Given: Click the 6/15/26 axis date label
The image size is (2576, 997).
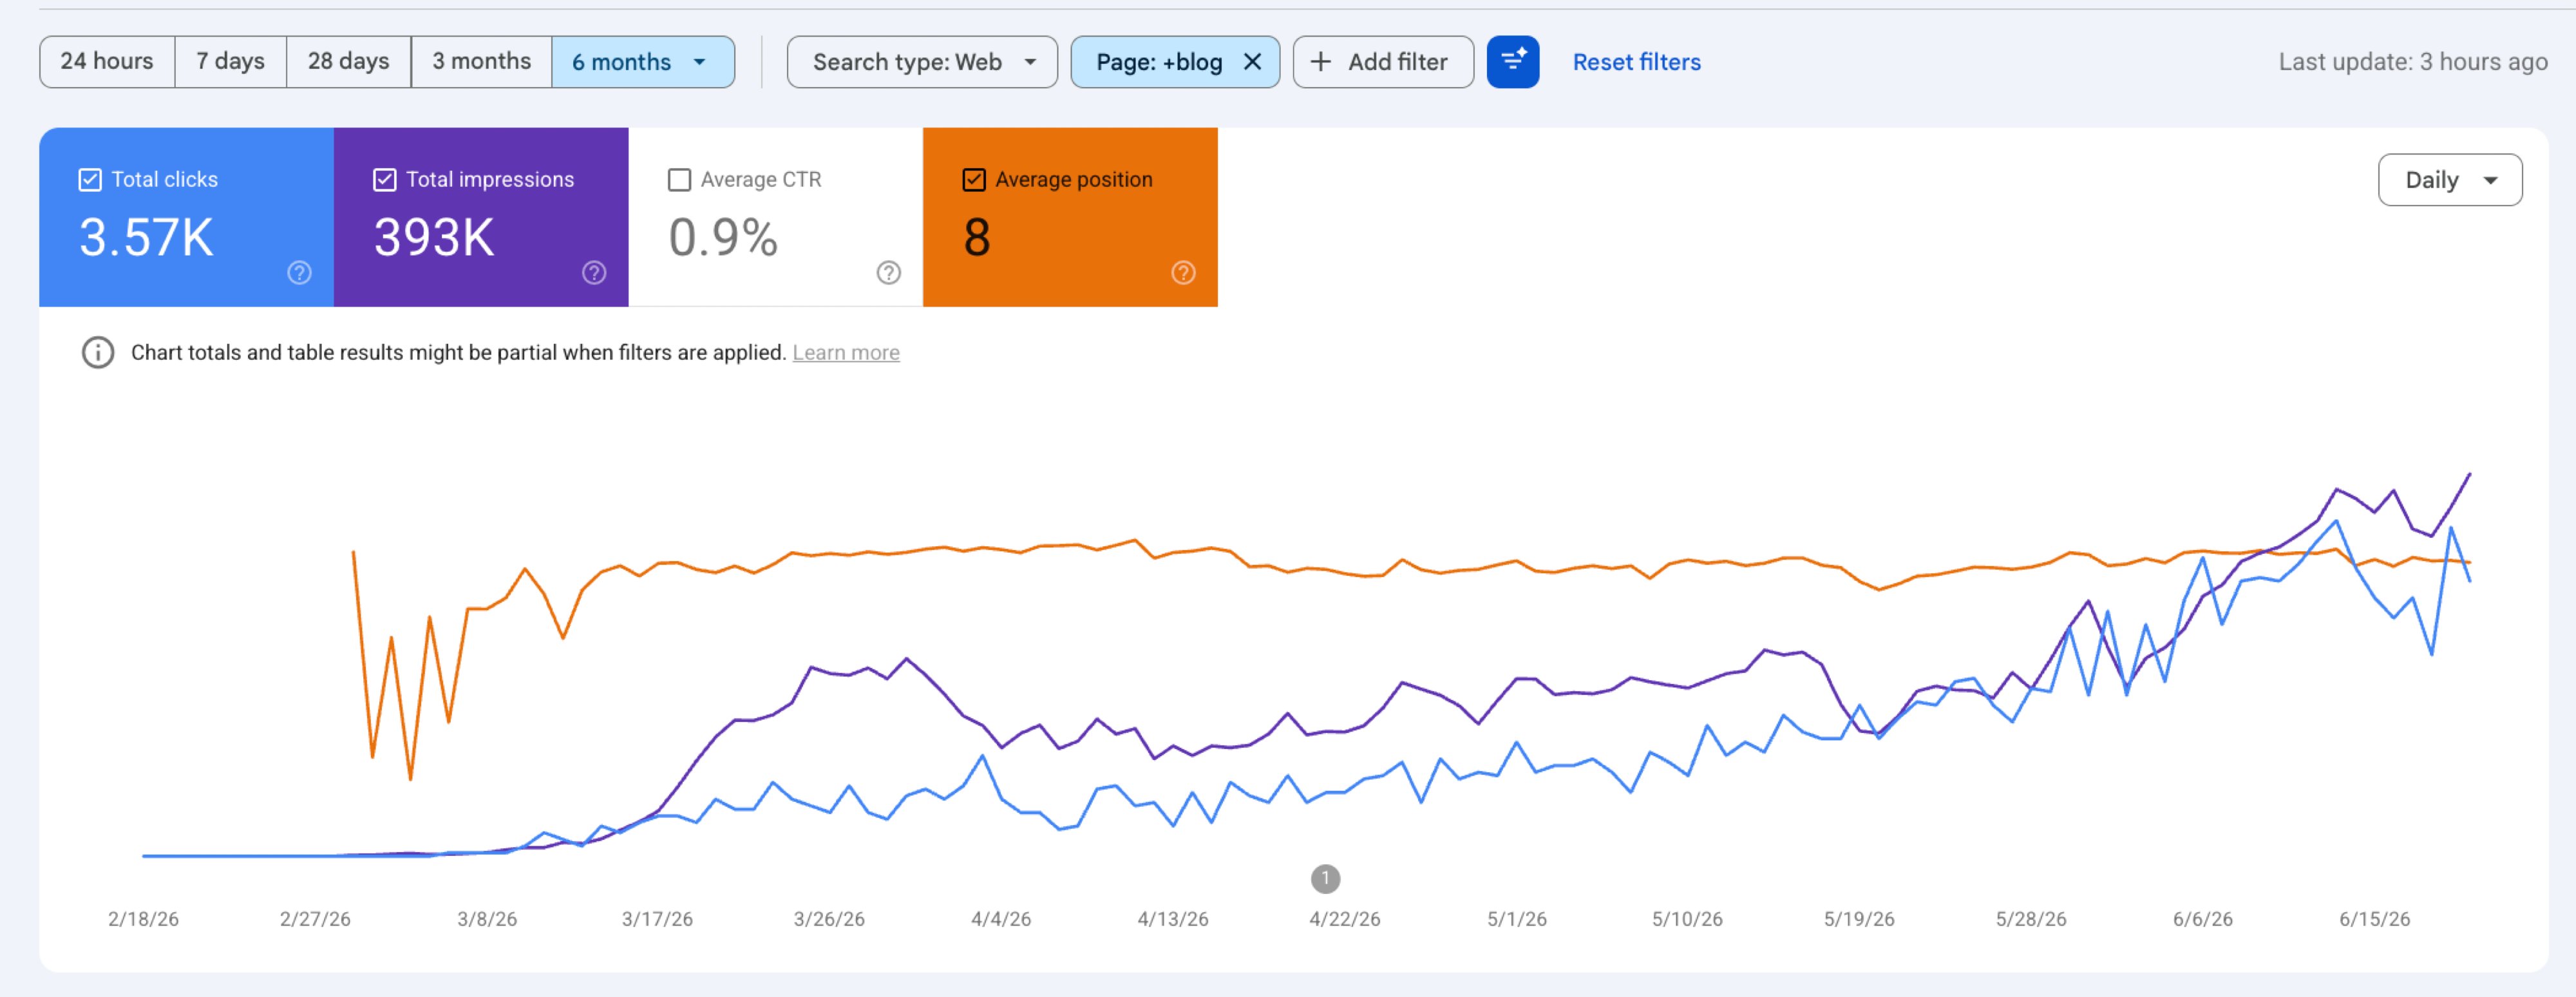Looking at the screenshot, I should (x=2374, y=919).
